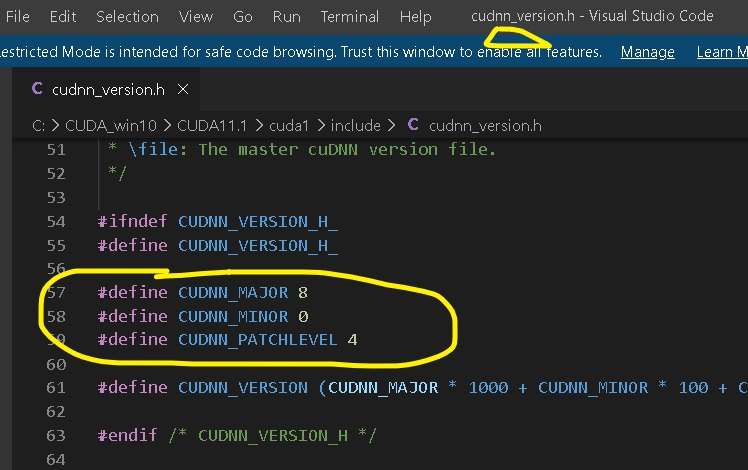Open the Run menu
748x470 pixels.
[287, 17]
